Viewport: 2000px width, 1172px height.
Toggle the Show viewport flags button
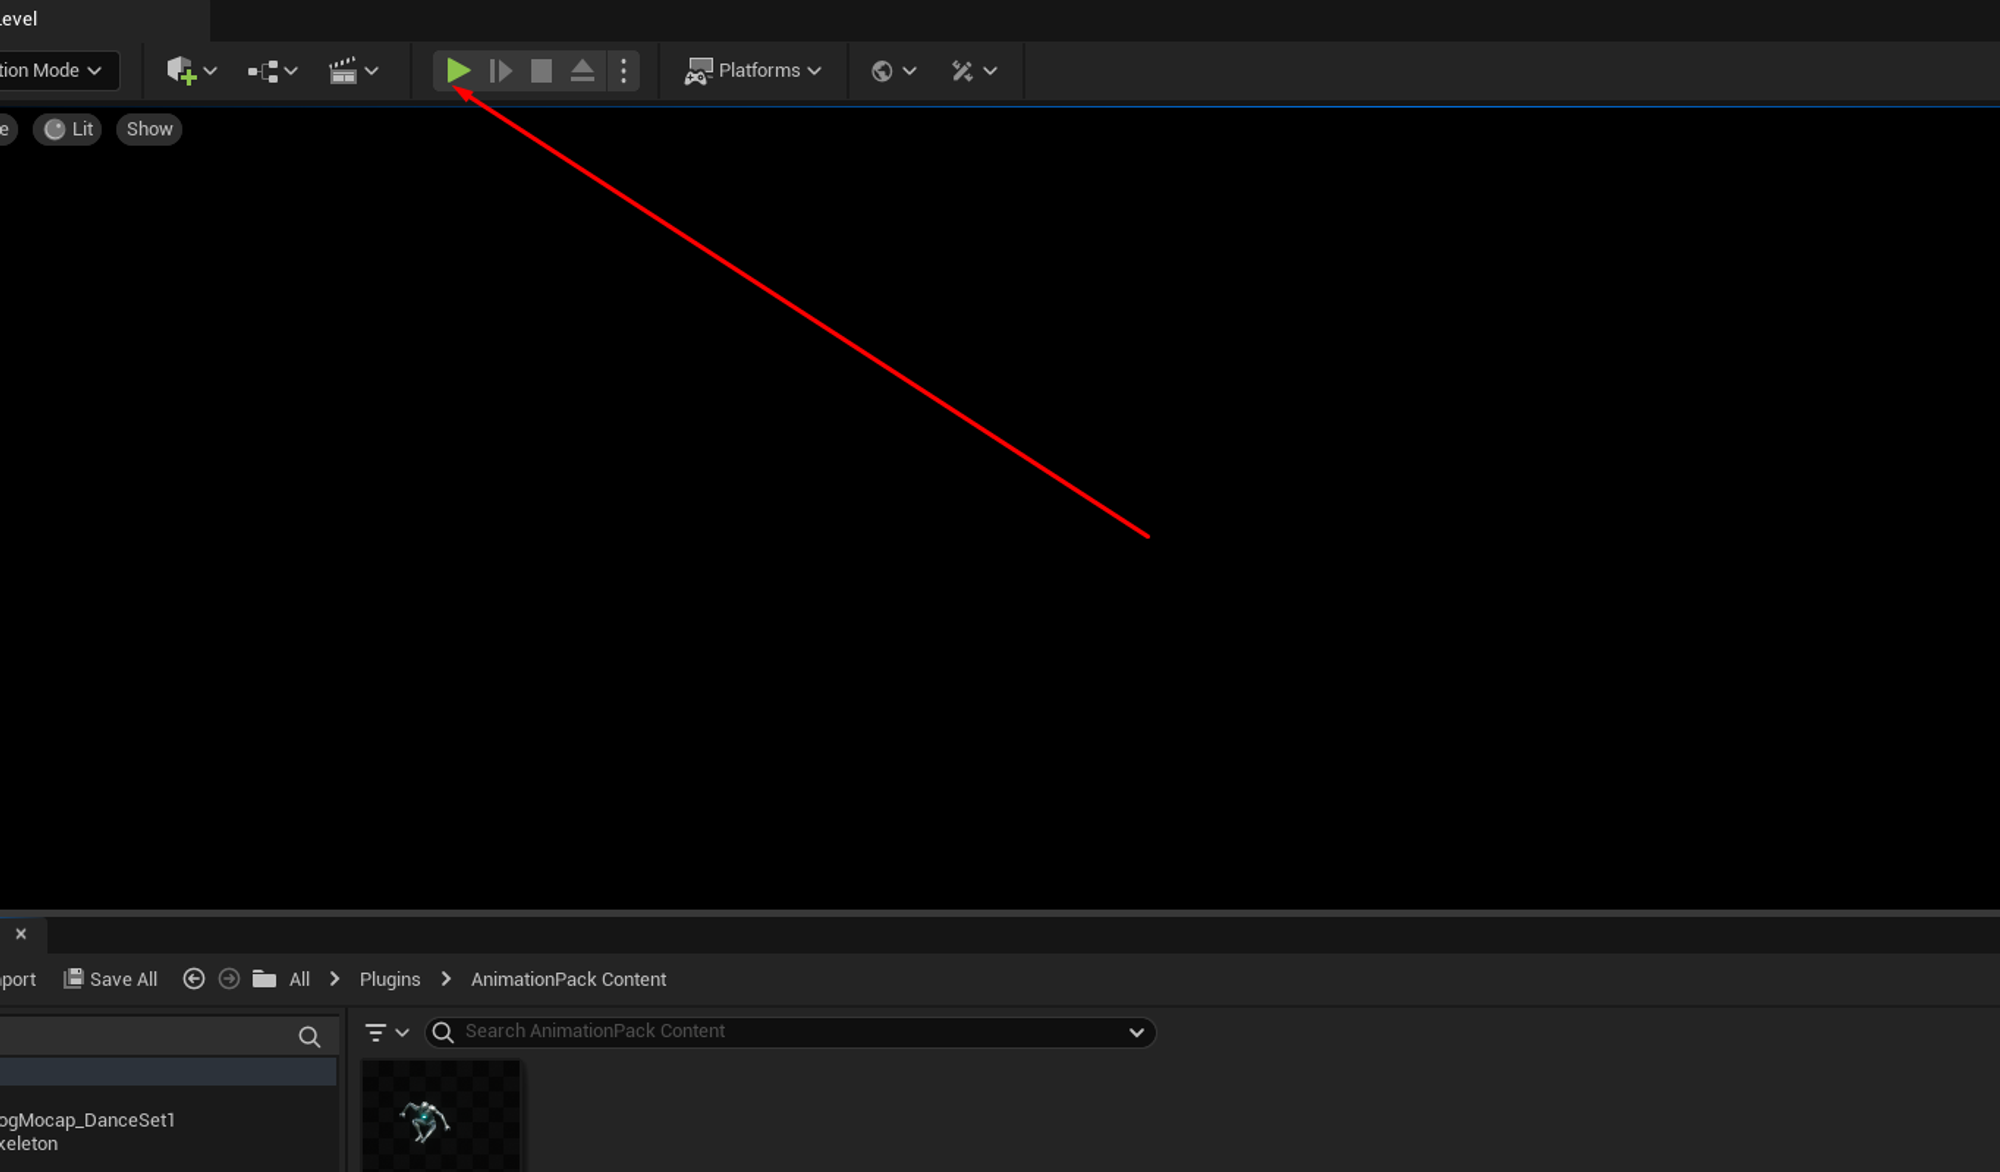pyautogui.click(x=148, y=128)
